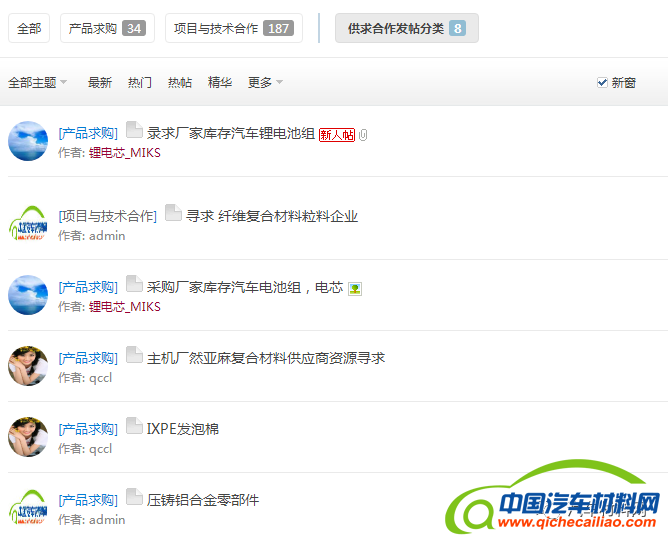Viewport: 668px width, 539px height.
Task: Click the folder icon beside 录求厂家库存汽车锂电池组
Action: pyautogui.click(x=134, y=131)
